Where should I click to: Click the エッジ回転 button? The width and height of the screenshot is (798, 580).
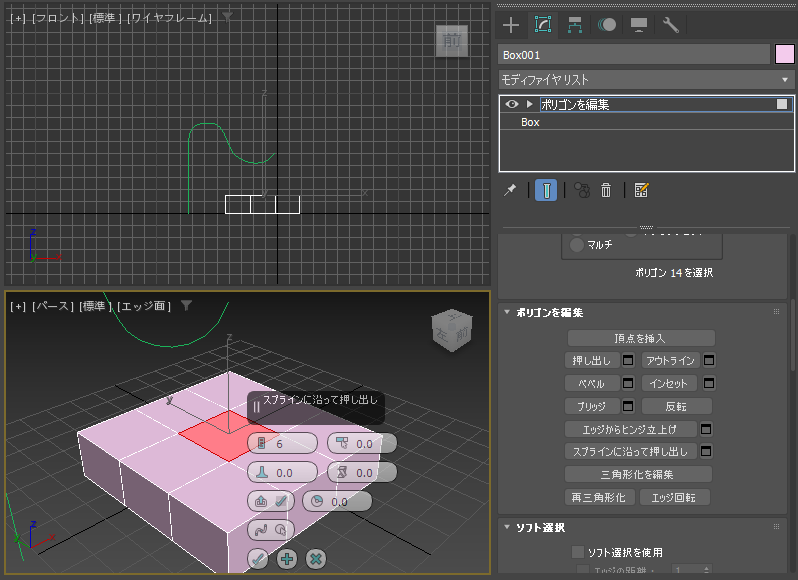click(x=674, y=497)
